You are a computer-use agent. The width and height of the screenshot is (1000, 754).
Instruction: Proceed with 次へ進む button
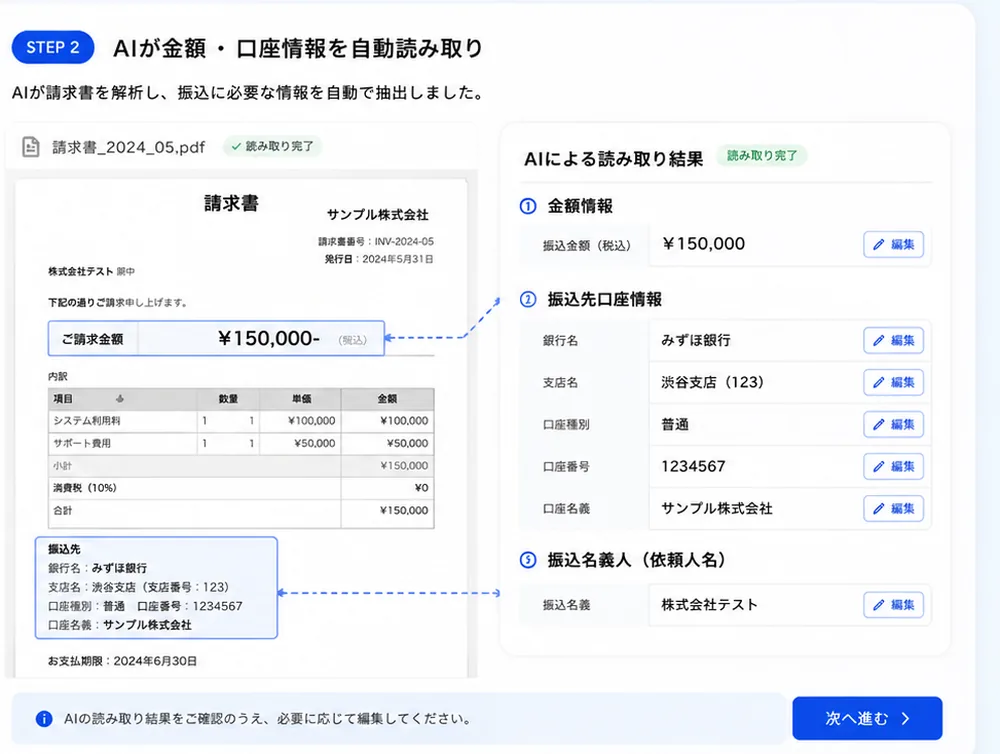(x=867, y=718)
